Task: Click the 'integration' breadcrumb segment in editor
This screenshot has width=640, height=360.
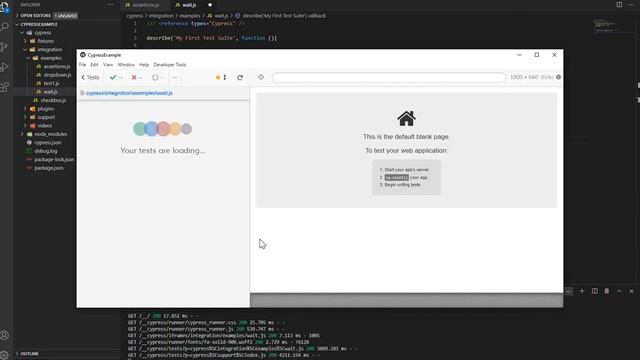Action: pyautogui.click(x=161, y=16)
